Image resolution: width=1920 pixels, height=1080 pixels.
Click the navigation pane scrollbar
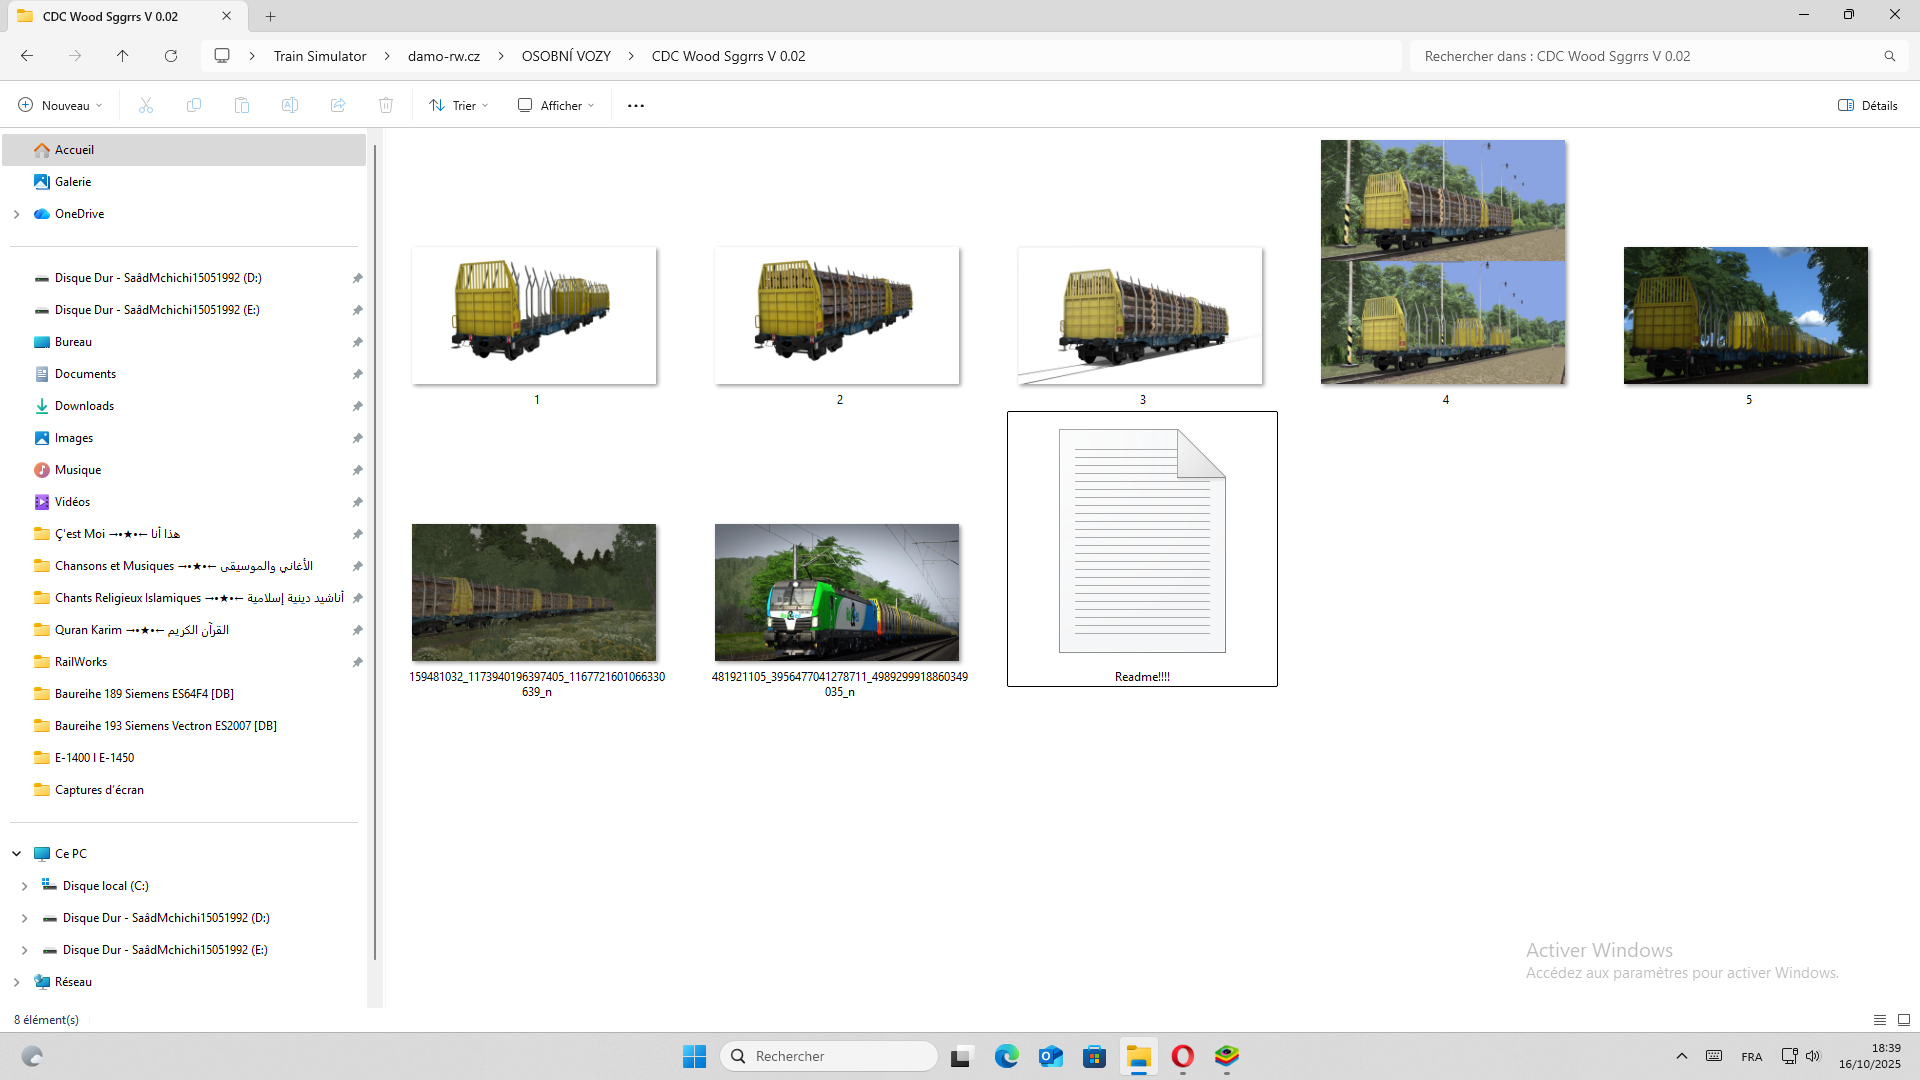(375, 550)
